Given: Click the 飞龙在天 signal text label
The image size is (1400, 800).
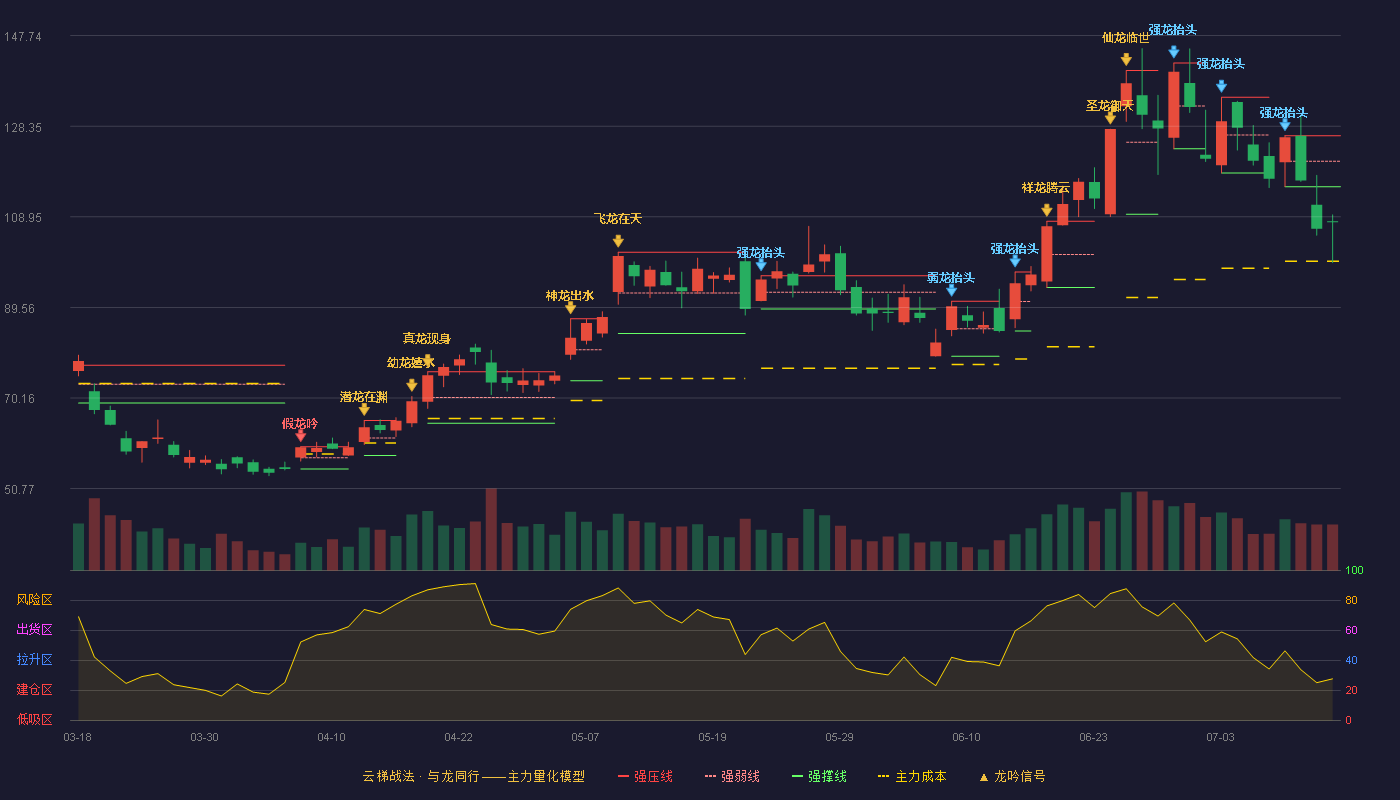Looking at the screenshot, I should (x=618, y=219).
